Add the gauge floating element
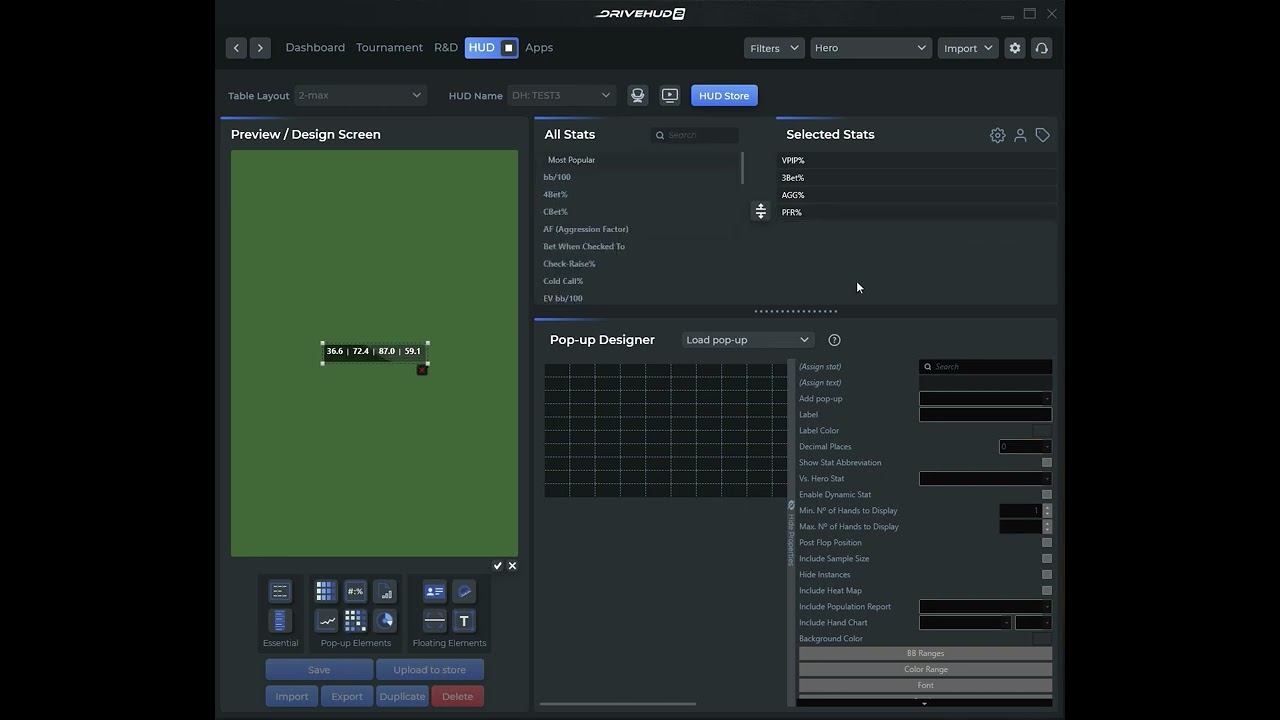Screen dimensions: 1280x720 click(x=464, y=591)
